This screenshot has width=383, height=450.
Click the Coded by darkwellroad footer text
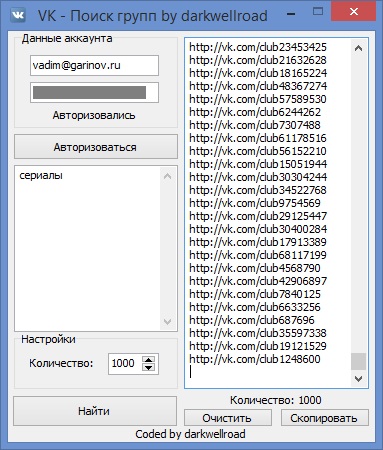pyautogui.click(x=190, y=434)
